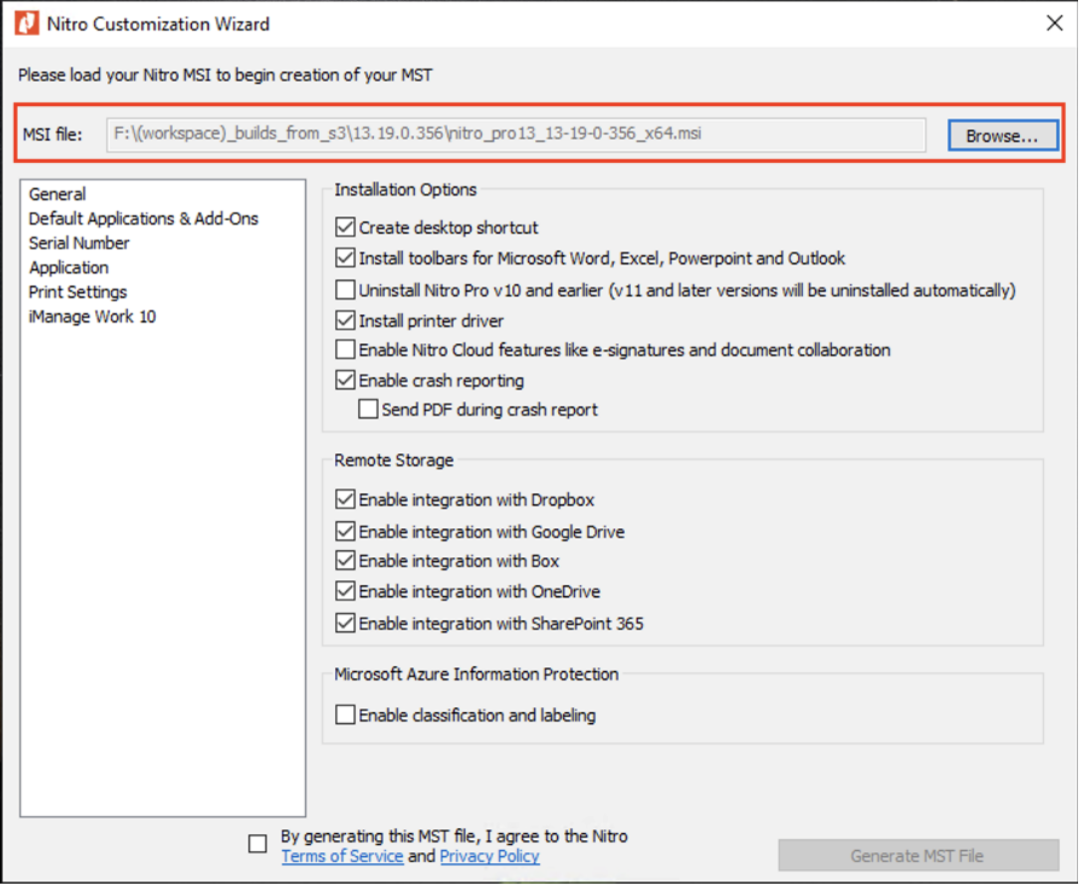The image size is (1082, 886).
Task: Open the Privacy Policy link
Action: point(489,856)
